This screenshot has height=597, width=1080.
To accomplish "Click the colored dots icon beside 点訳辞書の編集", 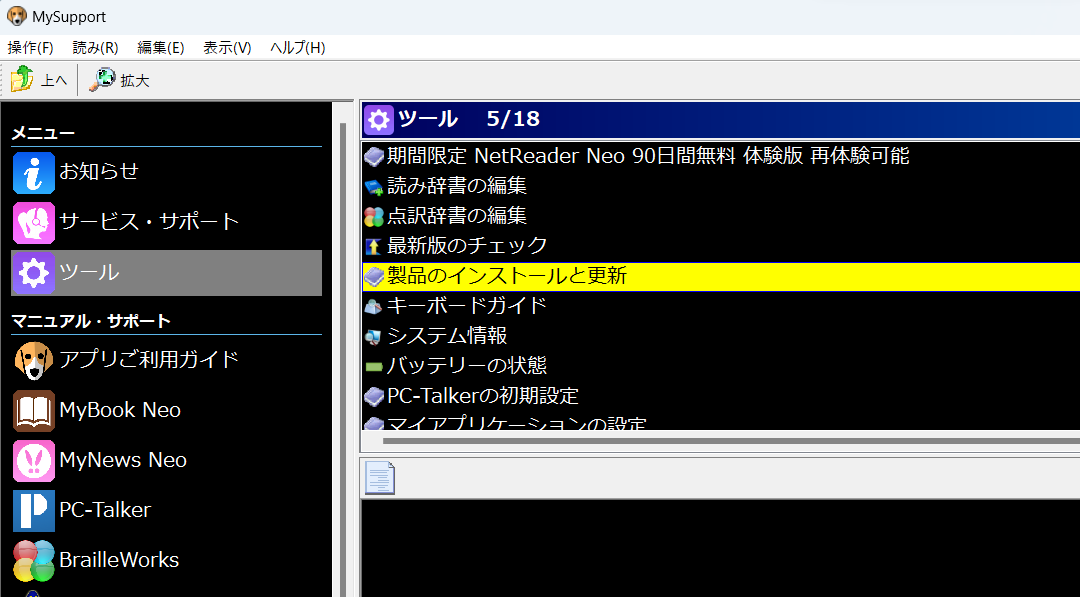I will click(373, 217).
